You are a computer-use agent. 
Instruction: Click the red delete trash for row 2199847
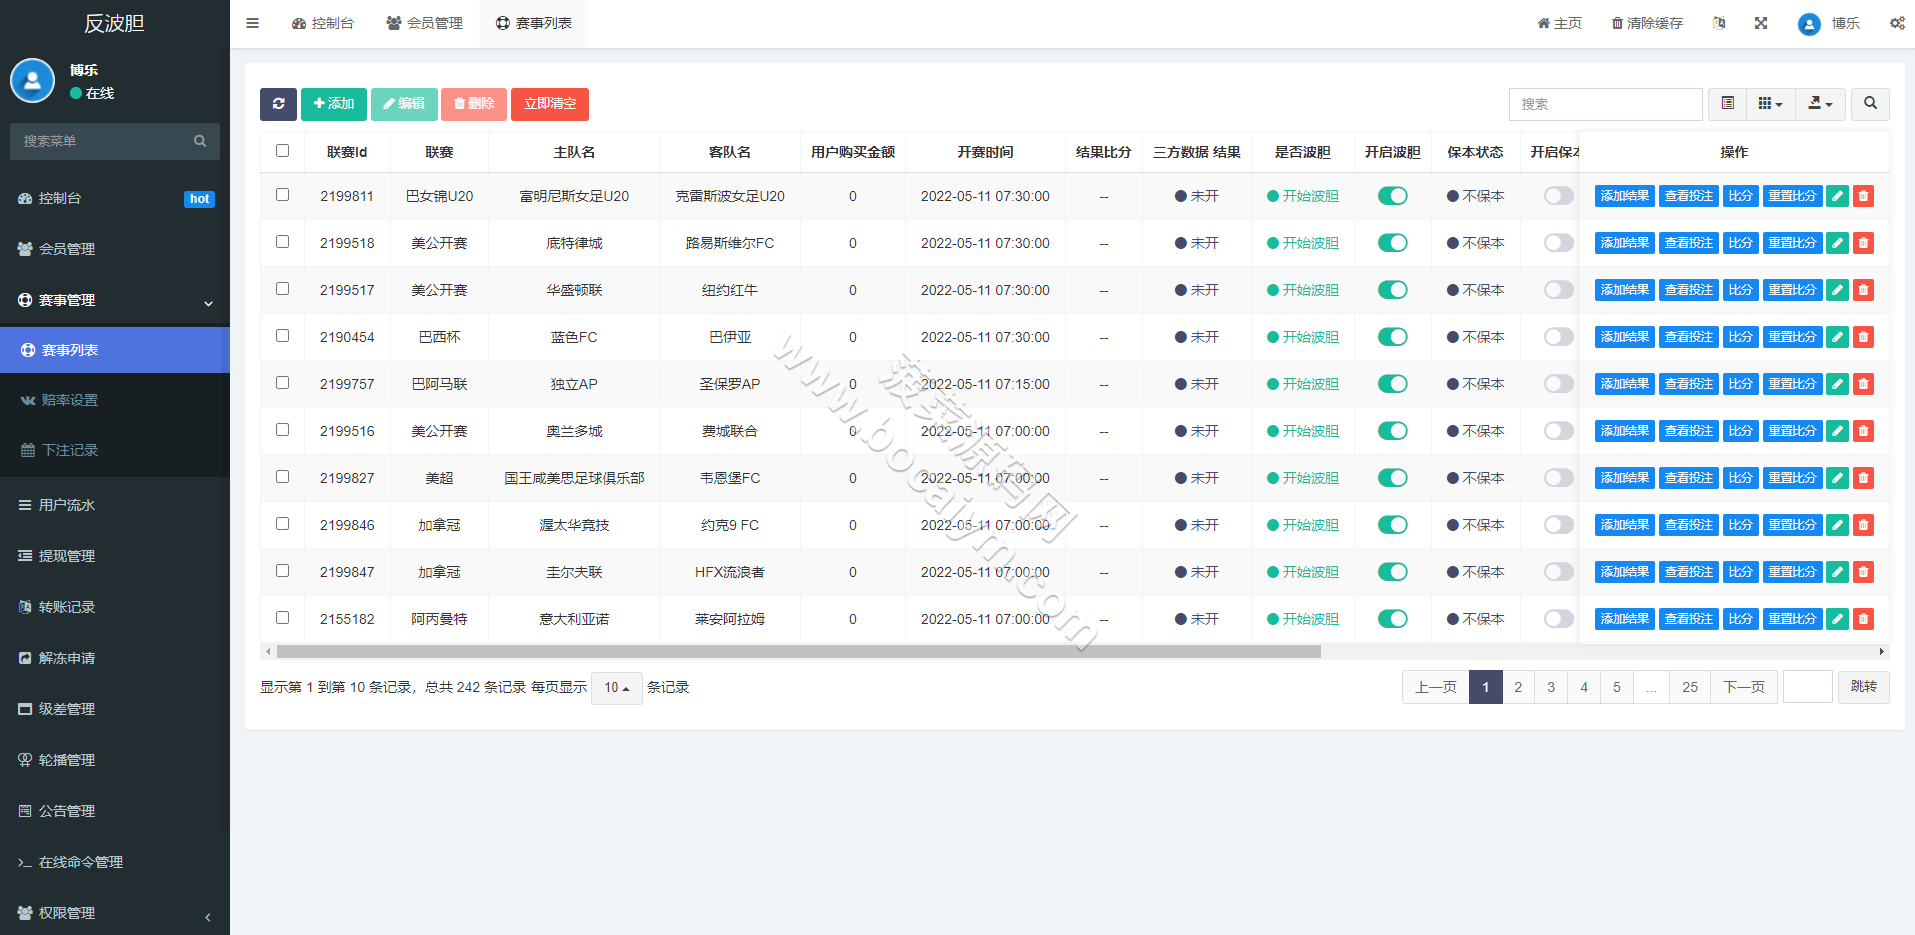[1863, 572]
